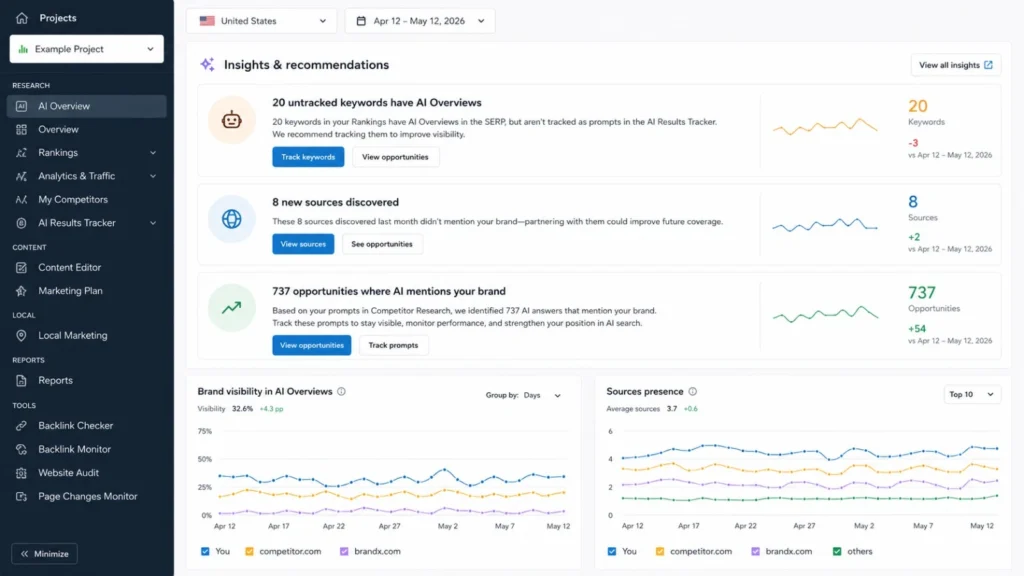Image resolution: width=1024 pixels, height=576 pixels.
Task: Expand the AI Results Tracker chevron
Action: 153,223
